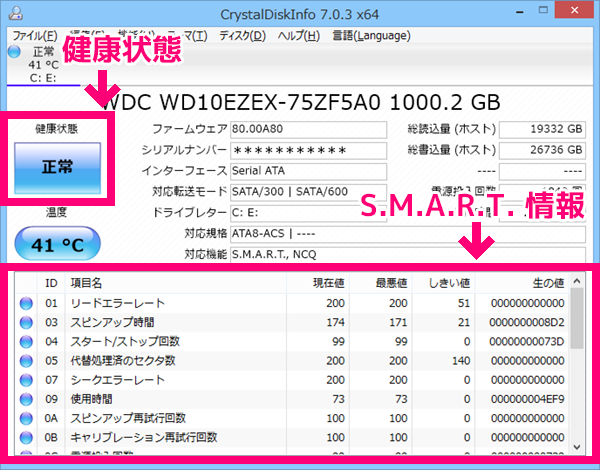Viewport: 600px width, 470px height.
Task: Close the CrystalDiskInfo window
Action: tap(574, 10)
